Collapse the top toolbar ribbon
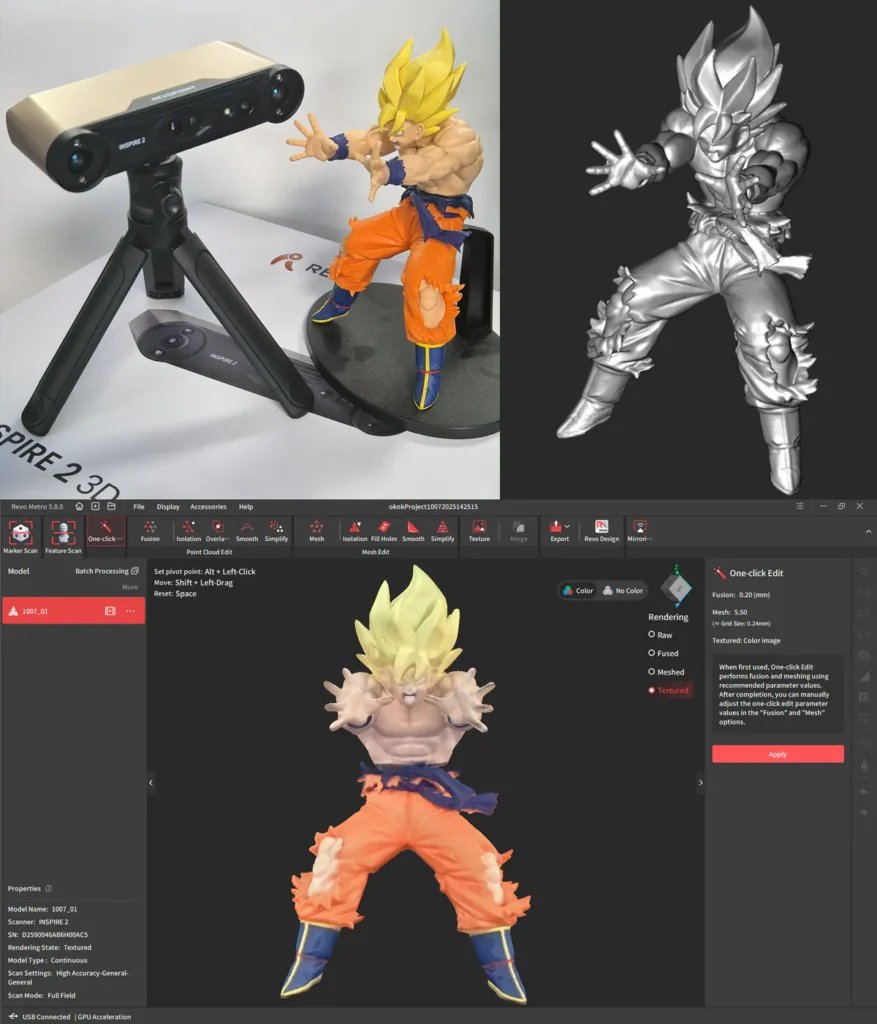 click(868, 532)
